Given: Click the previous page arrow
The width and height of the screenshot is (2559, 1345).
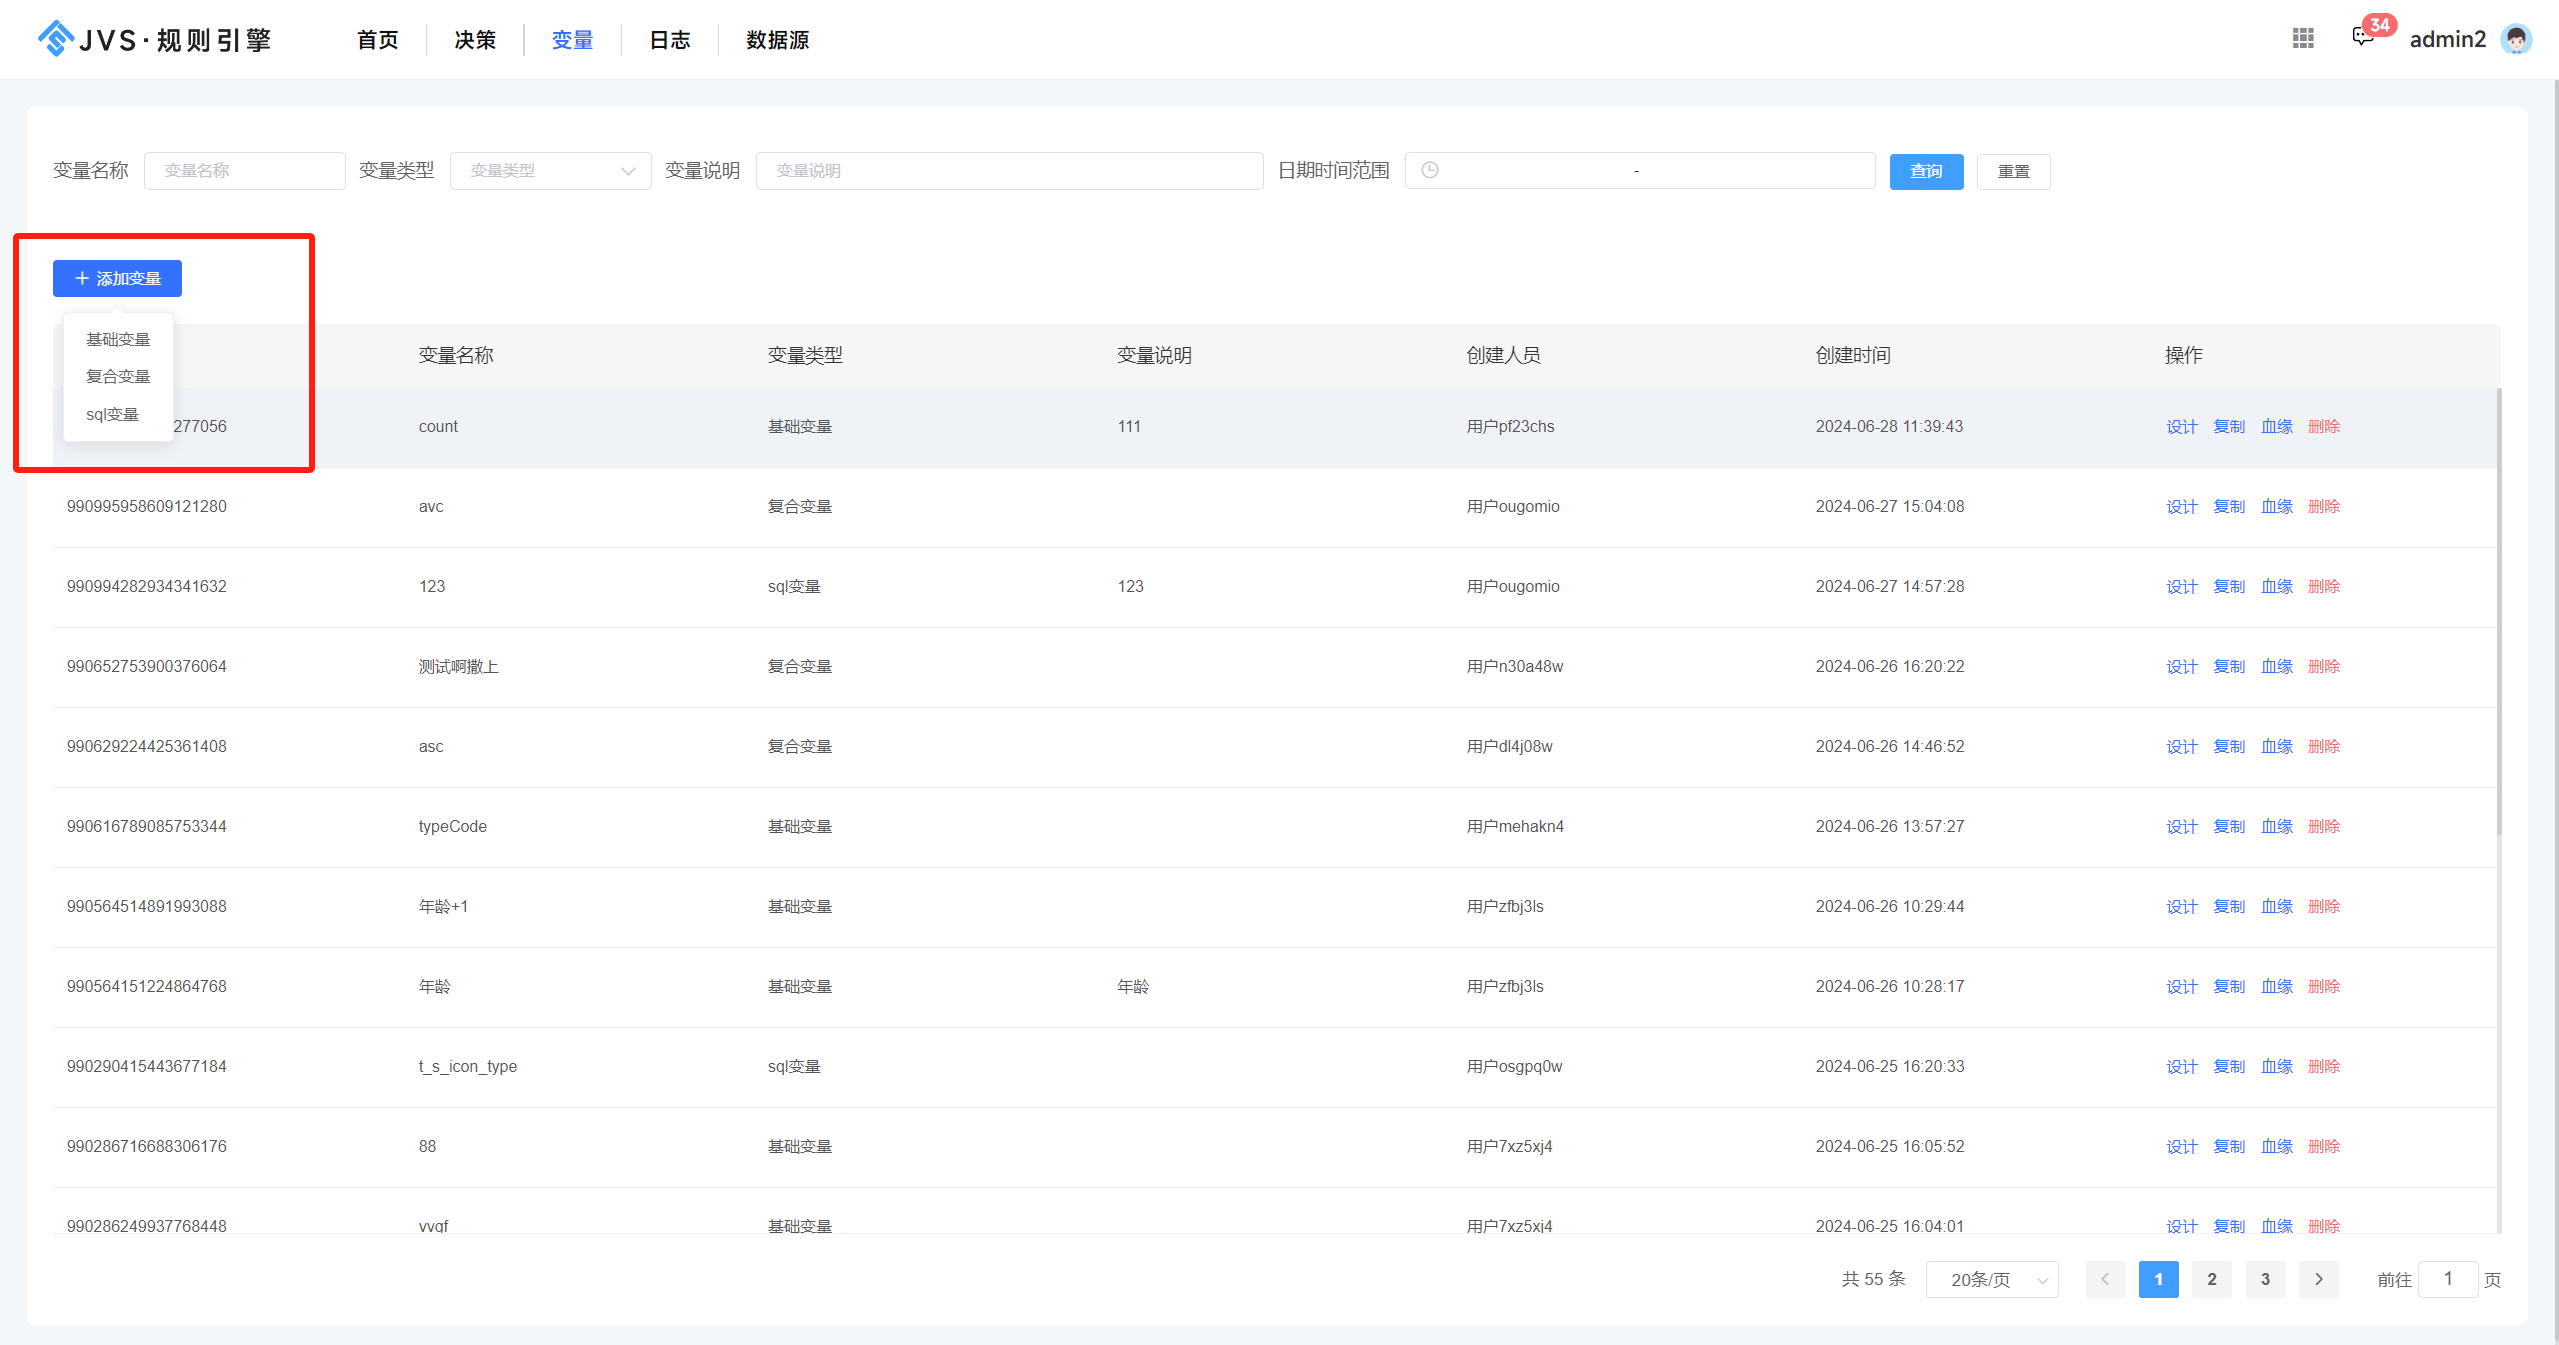Looking at the screenshot, I should point(2105,1279).
